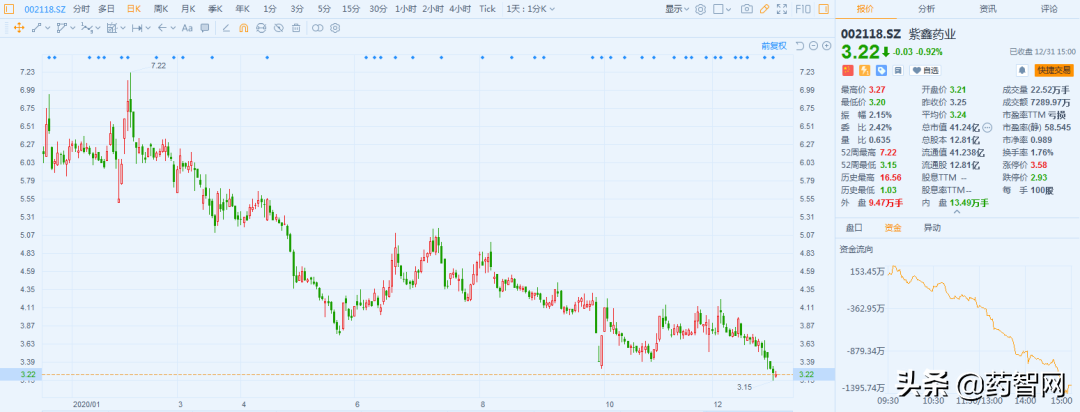Open the 1天:1分K period dropdown
Viewport: 1080px width, 412px height.
tap(530, 9)
